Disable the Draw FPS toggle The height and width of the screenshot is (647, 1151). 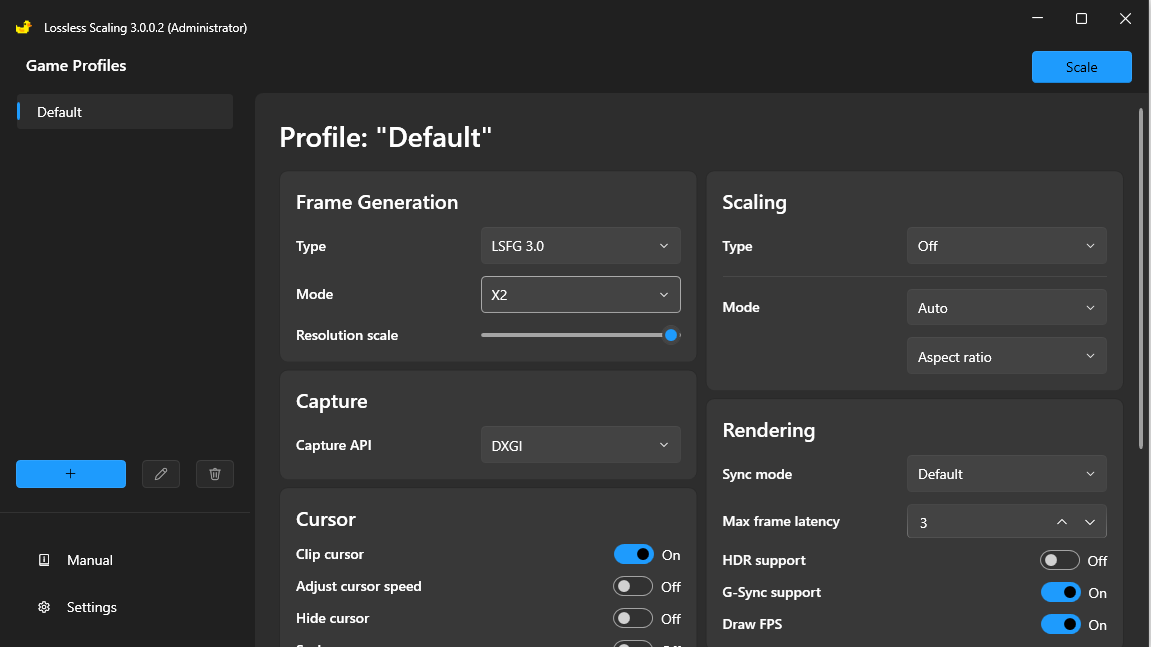(x=1060, y=624)
